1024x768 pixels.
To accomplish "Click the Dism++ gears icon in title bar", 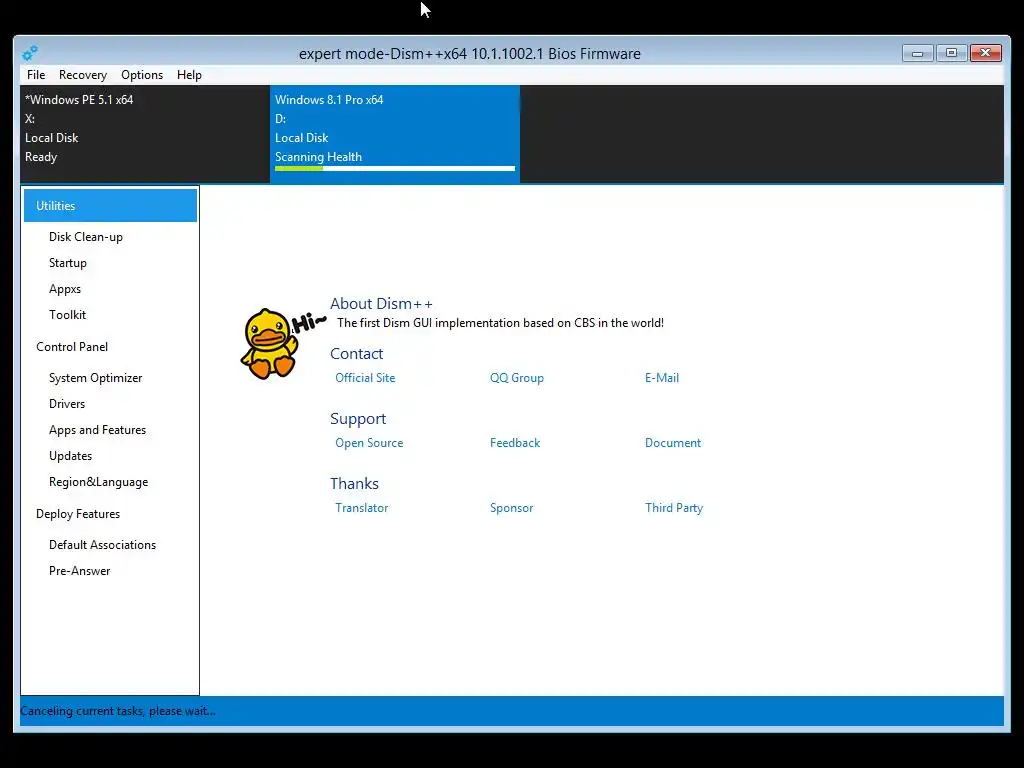I will point(29,53).
